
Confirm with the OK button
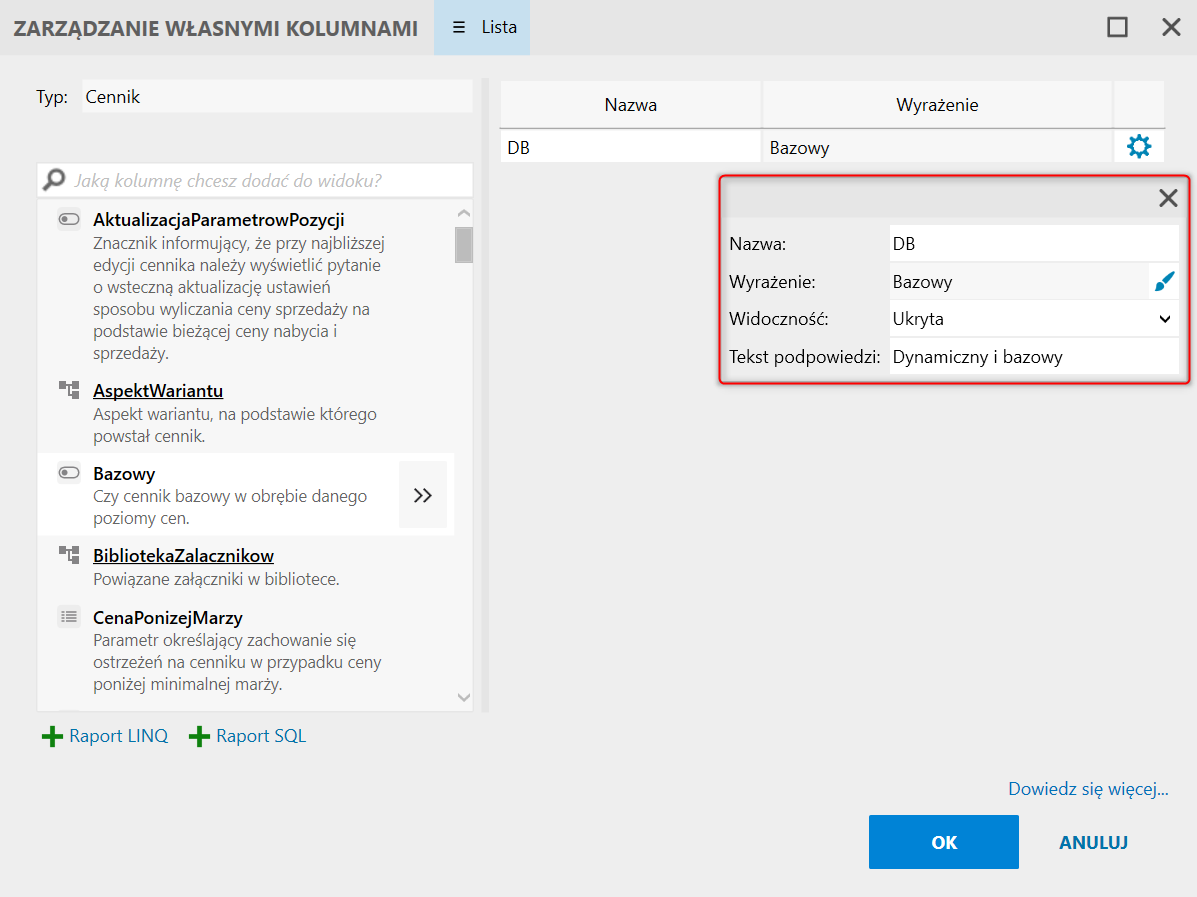pyautogui.click(x=944, y=842)
